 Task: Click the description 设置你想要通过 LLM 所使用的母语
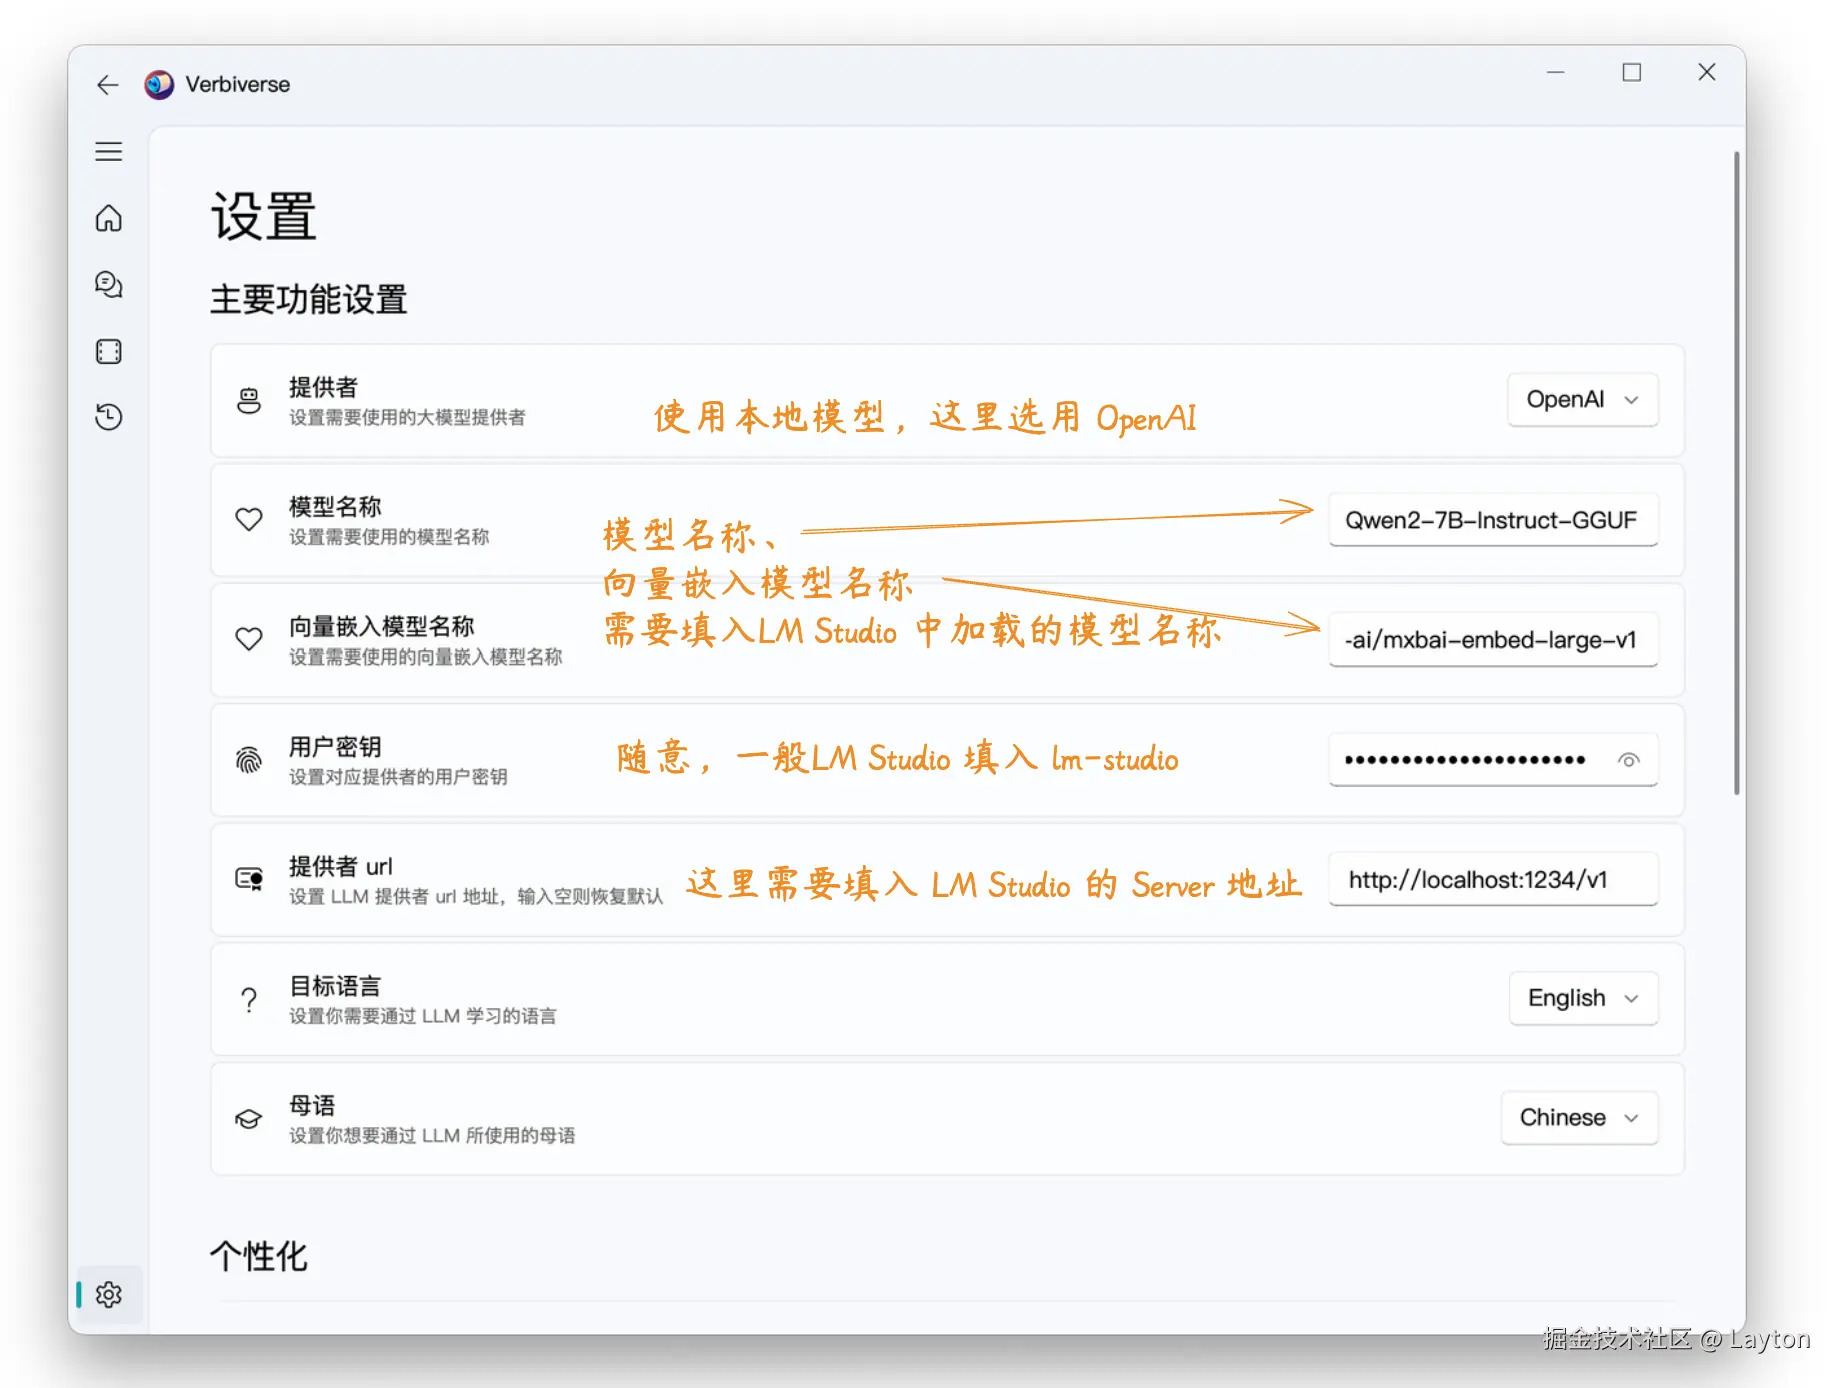[433, 1136]
